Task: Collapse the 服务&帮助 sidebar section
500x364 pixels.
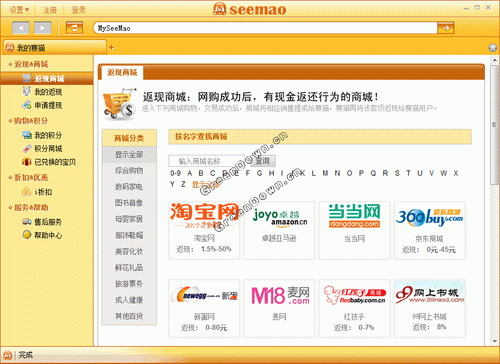Action: point(28,208)
